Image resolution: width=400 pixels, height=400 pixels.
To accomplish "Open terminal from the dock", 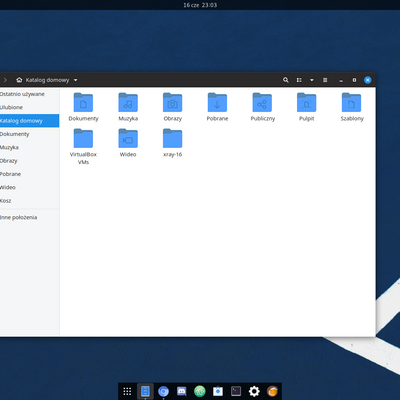I will coord(236,391).
